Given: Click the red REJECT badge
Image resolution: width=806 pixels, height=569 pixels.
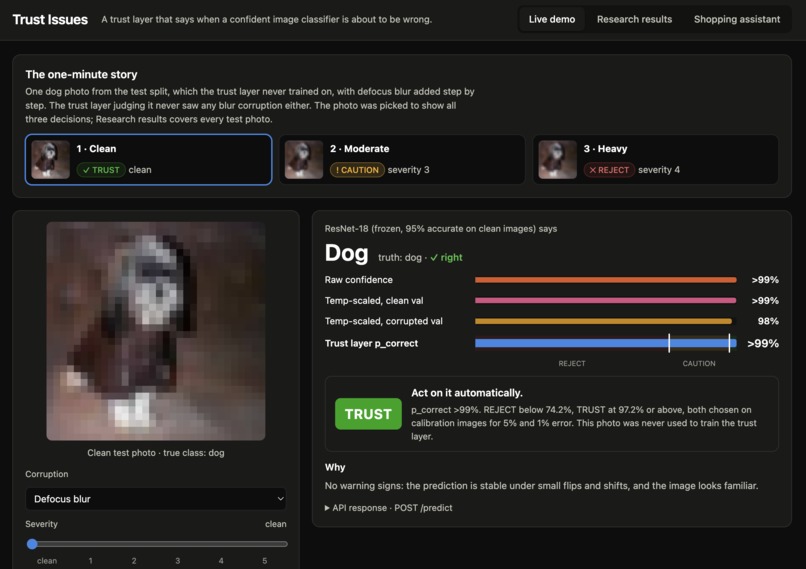Looking at the screenshot, I should coord(609,170).
